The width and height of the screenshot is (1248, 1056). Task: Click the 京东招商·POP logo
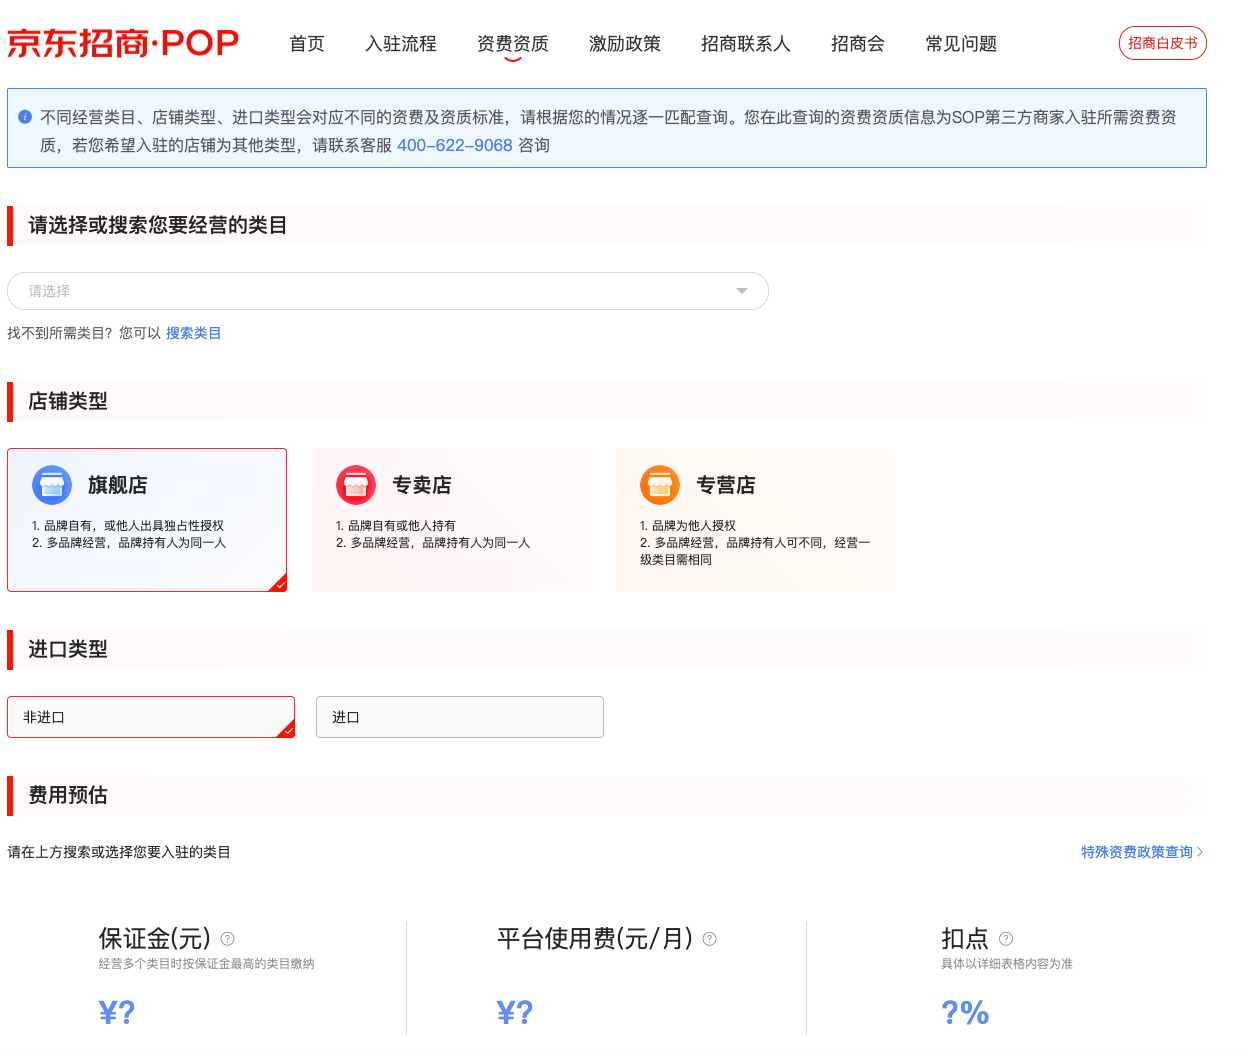123,44
